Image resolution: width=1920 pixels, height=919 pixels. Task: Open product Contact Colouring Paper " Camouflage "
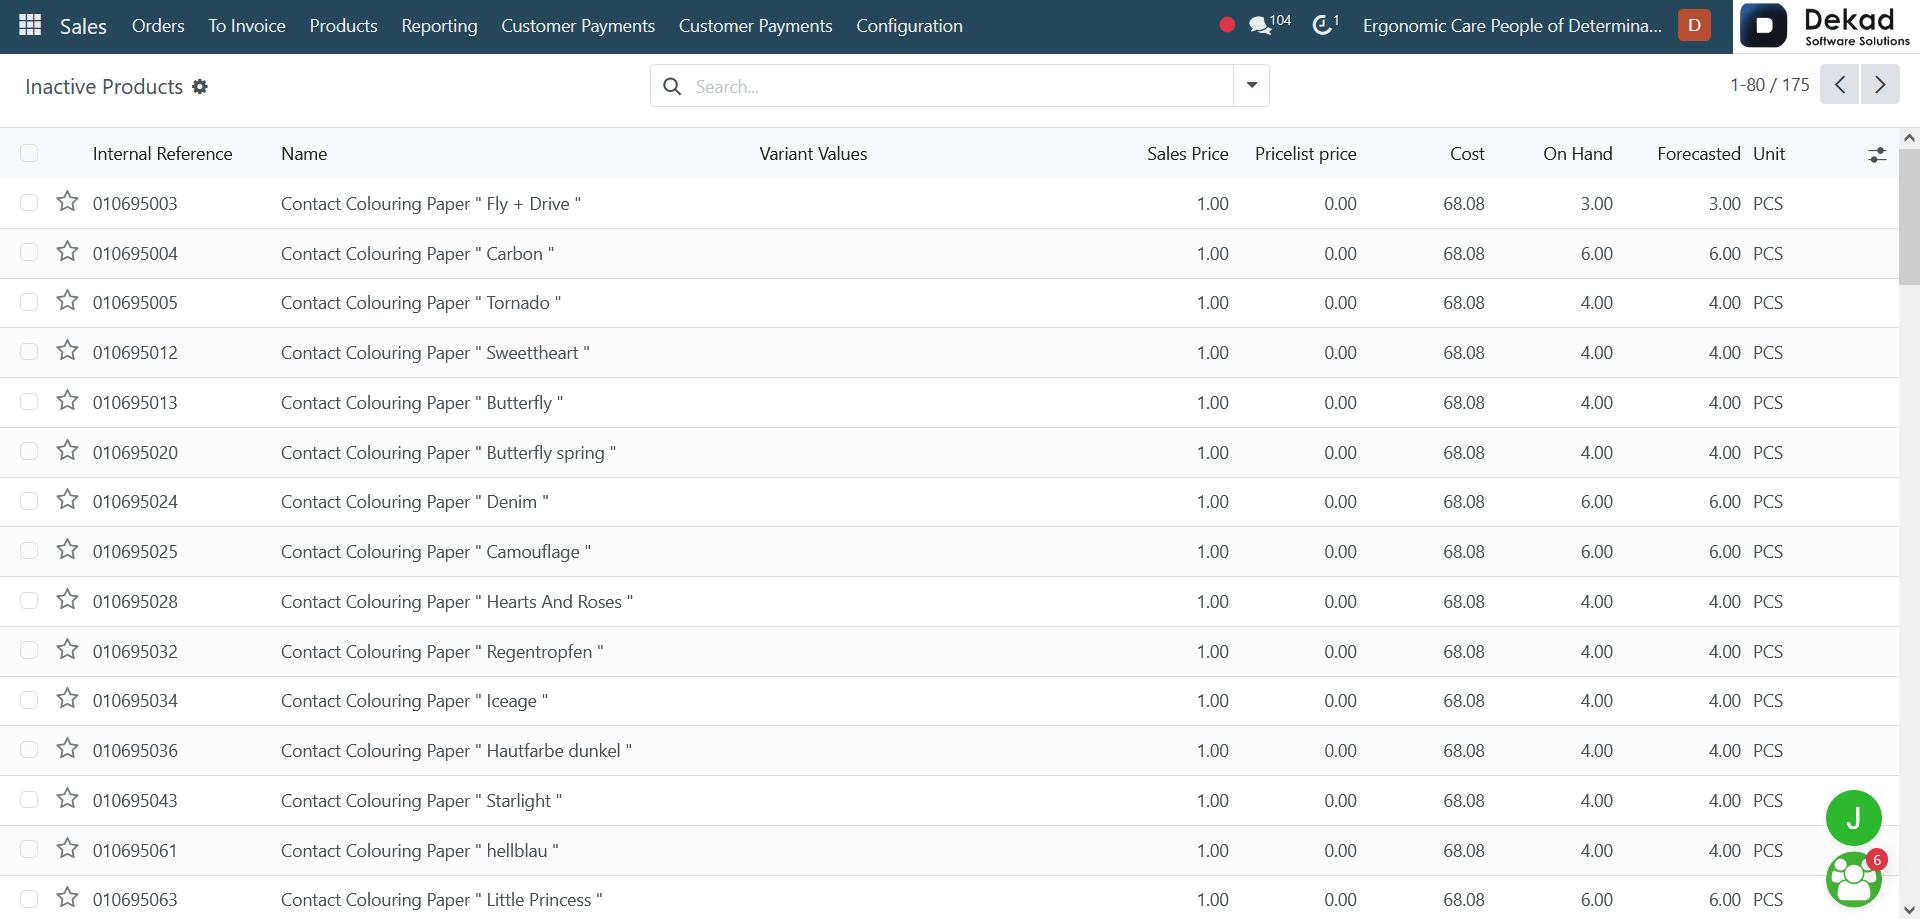(436, 552)
